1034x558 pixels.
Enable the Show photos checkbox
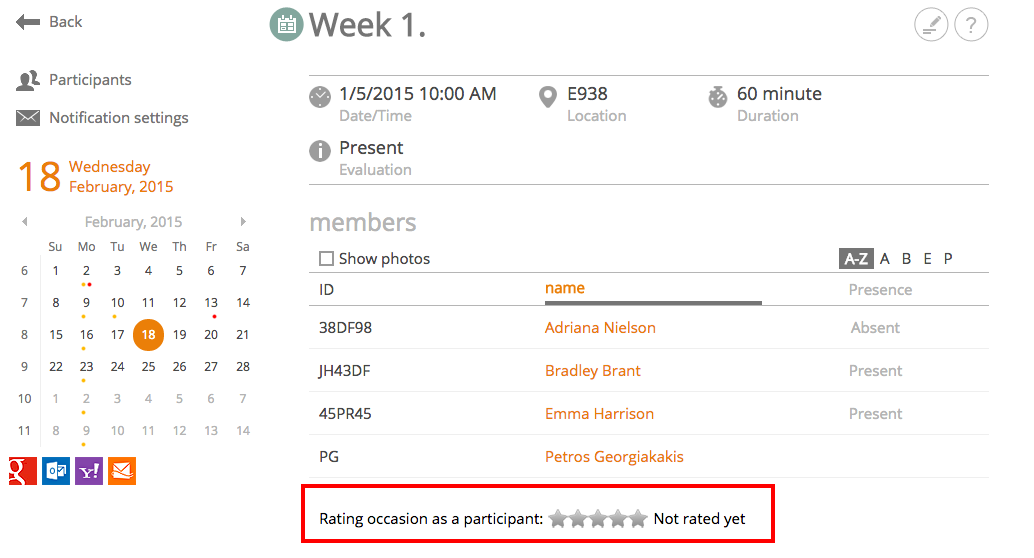(x=326, y=259)
